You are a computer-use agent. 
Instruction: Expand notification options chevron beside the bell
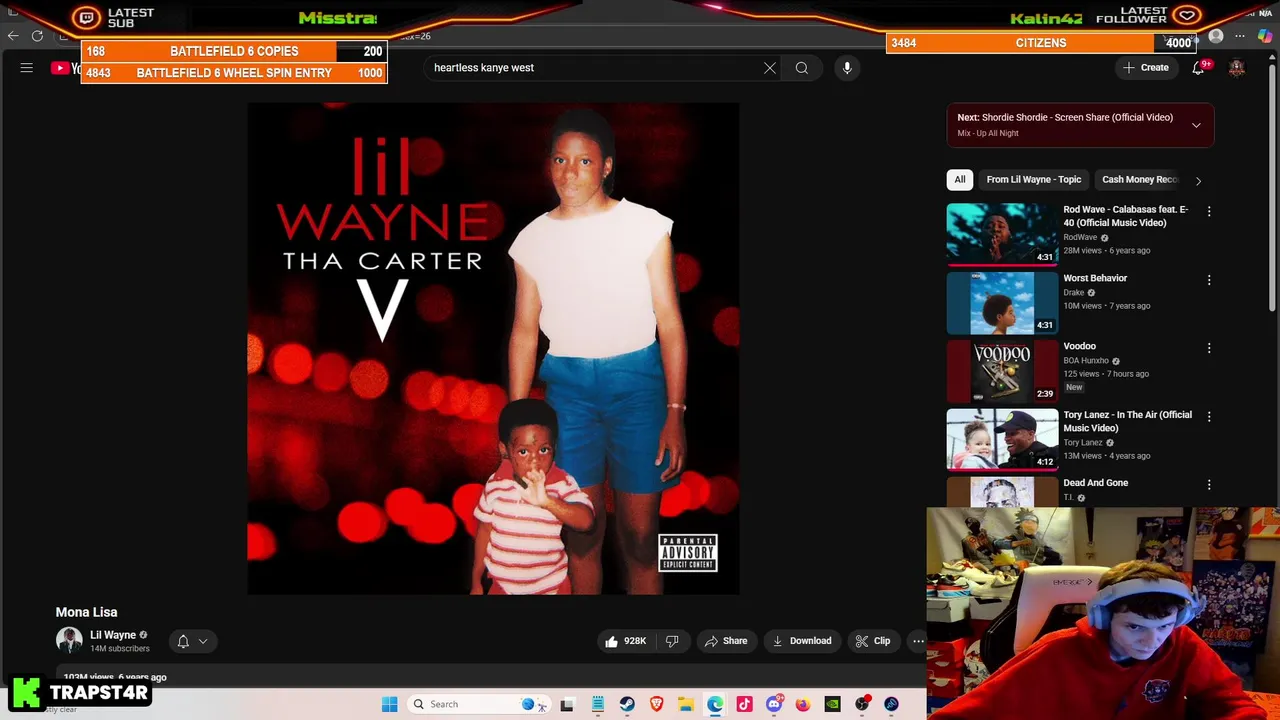coord(203,641)
